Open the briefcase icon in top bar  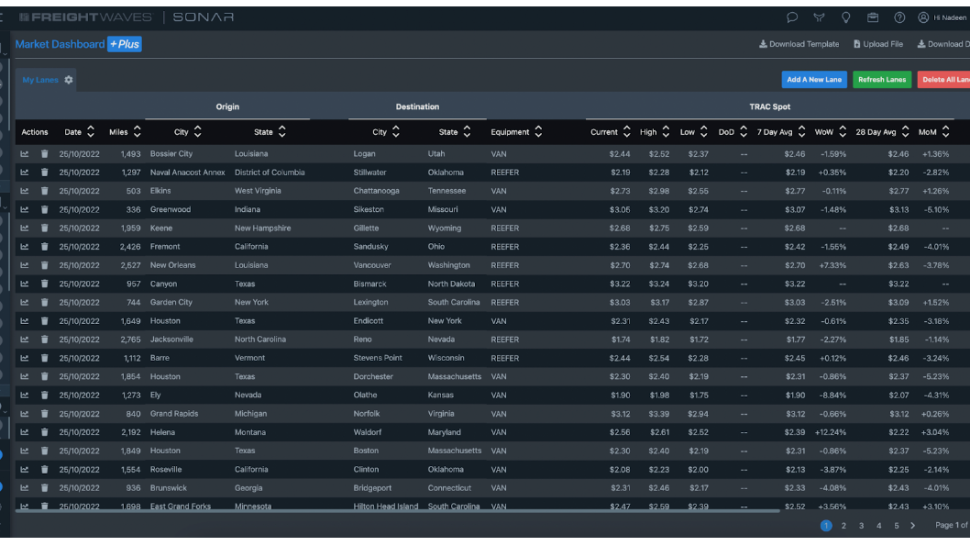pos(872,17)
